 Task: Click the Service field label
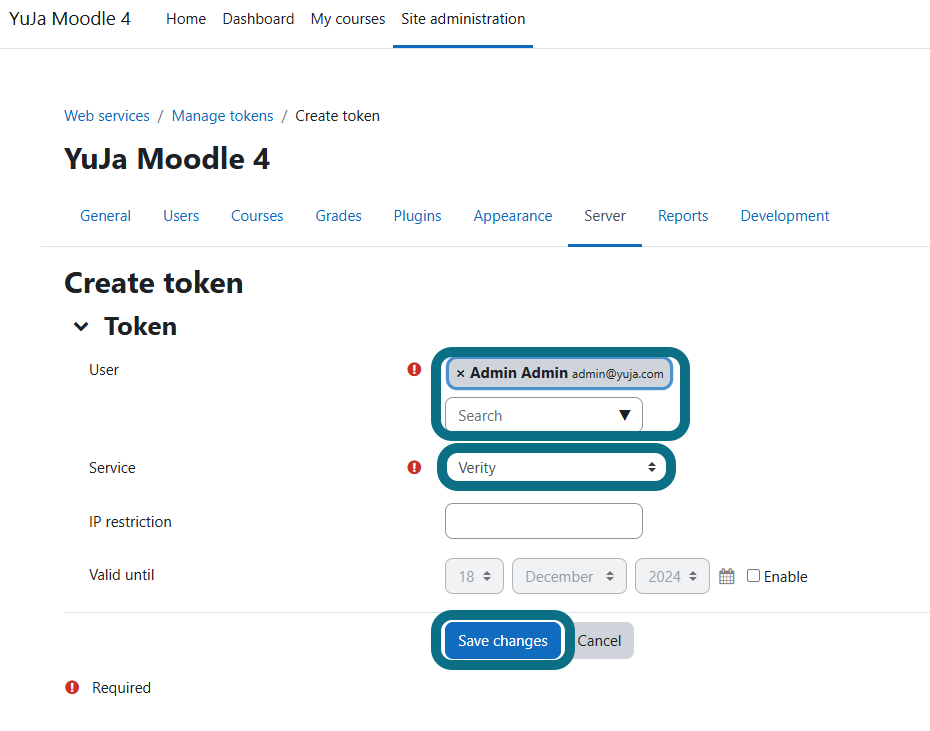tap(112, 468)
